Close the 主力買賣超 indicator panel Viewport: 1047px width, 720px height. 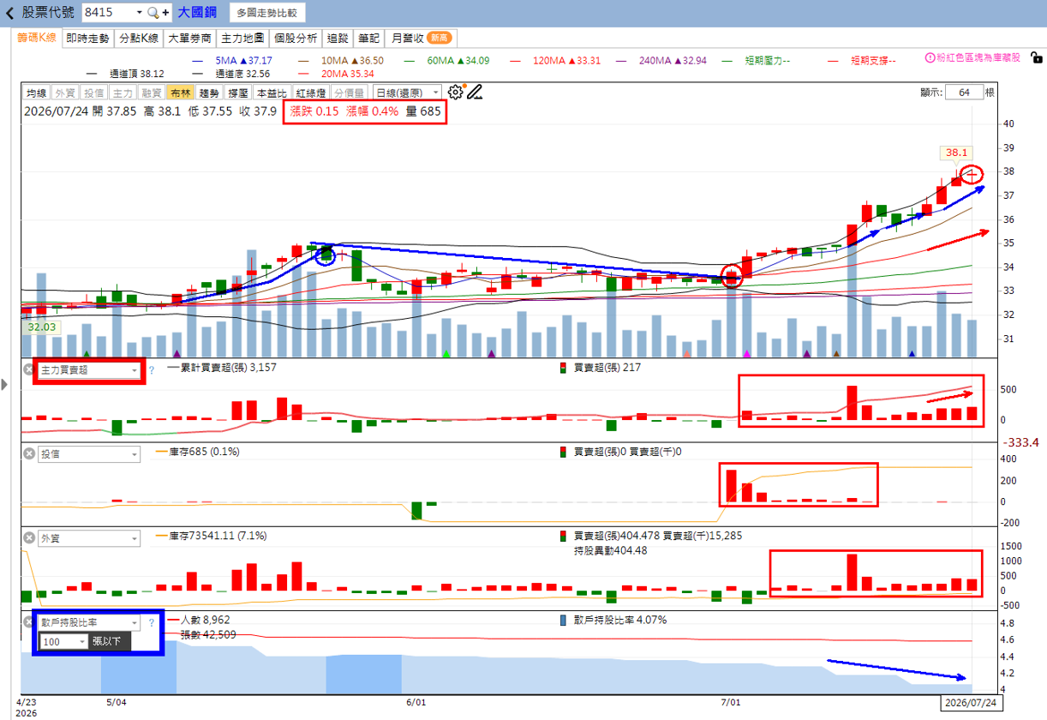click(x=29, y=369)
